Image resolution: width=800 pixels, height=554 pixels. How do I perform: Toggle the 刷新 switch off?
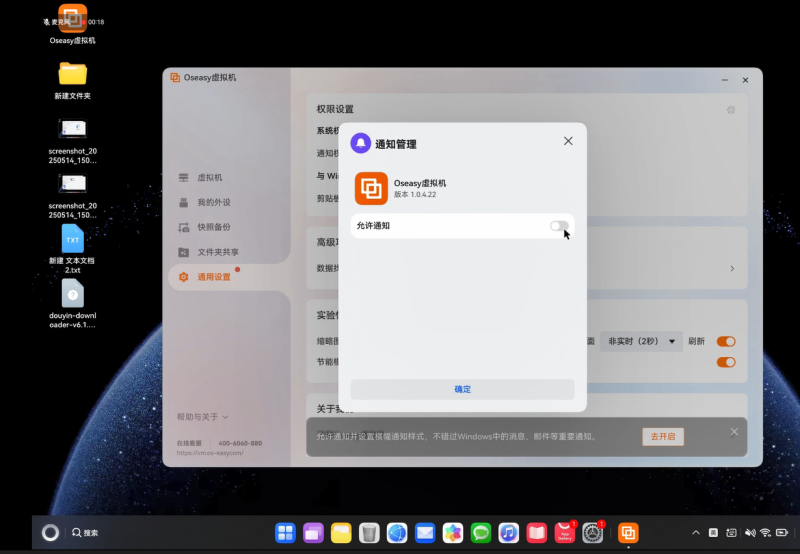(x=726, y=341)
